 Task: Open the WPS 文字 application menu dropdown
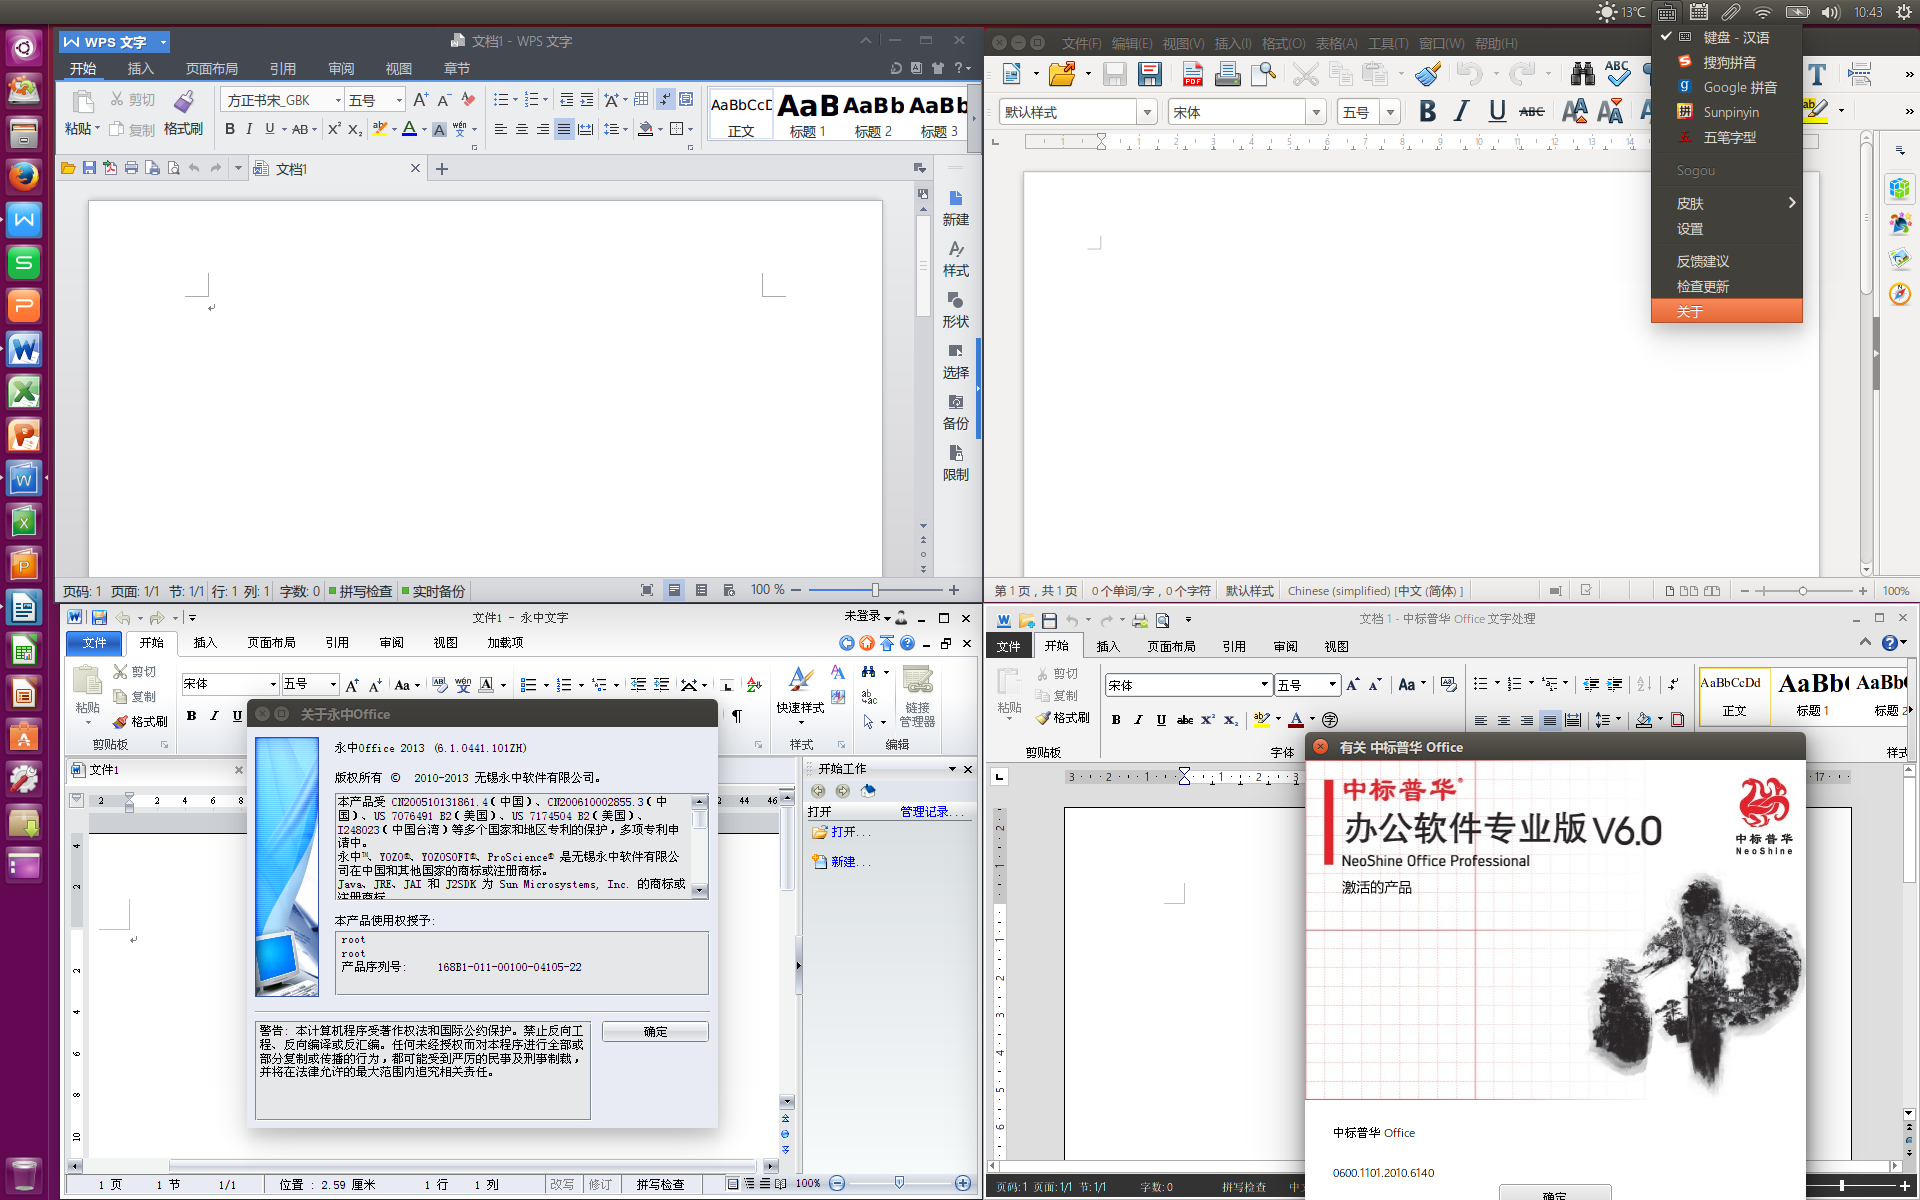click(163, 42)
